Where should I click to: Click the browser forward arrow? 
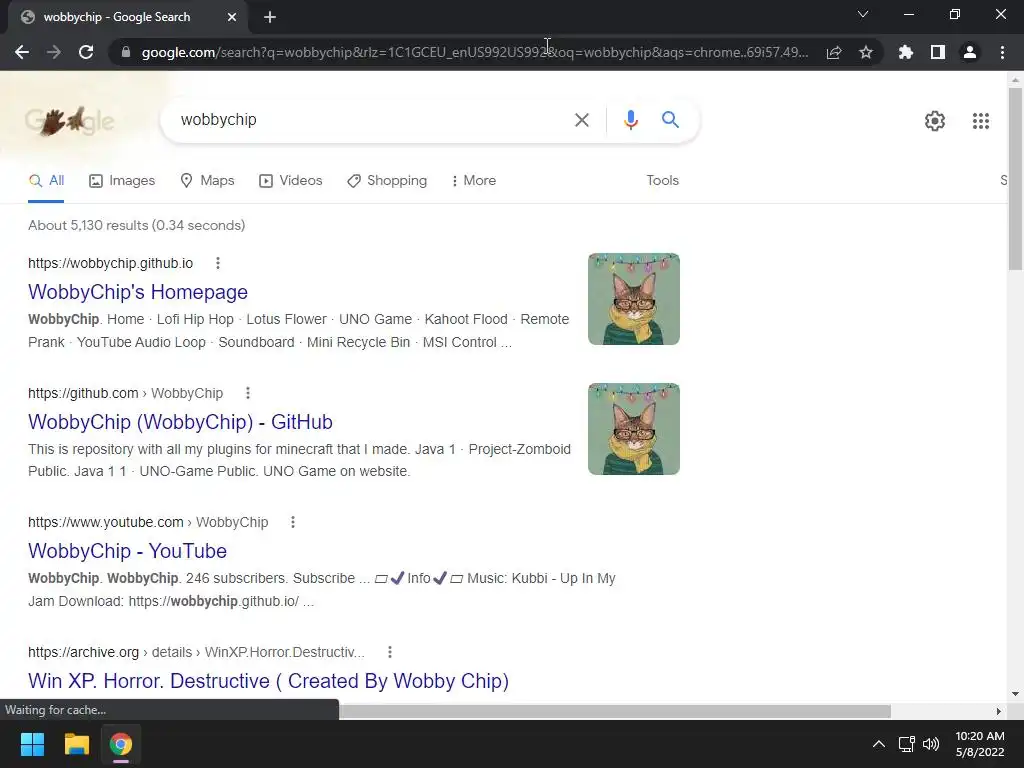tap(54, 52)
